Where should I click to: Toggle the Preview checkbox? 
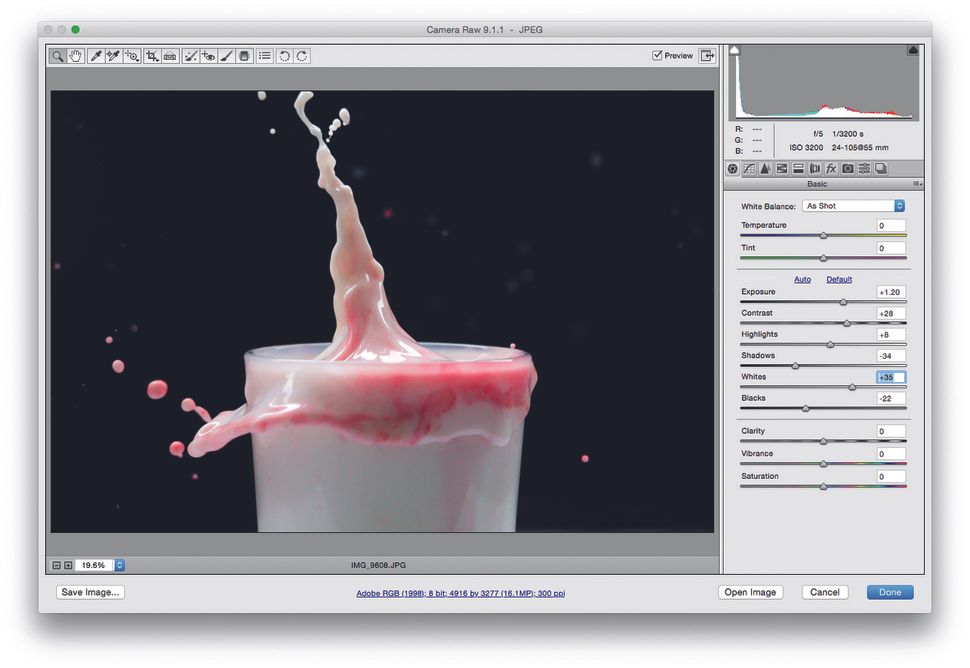click(657, 55)
